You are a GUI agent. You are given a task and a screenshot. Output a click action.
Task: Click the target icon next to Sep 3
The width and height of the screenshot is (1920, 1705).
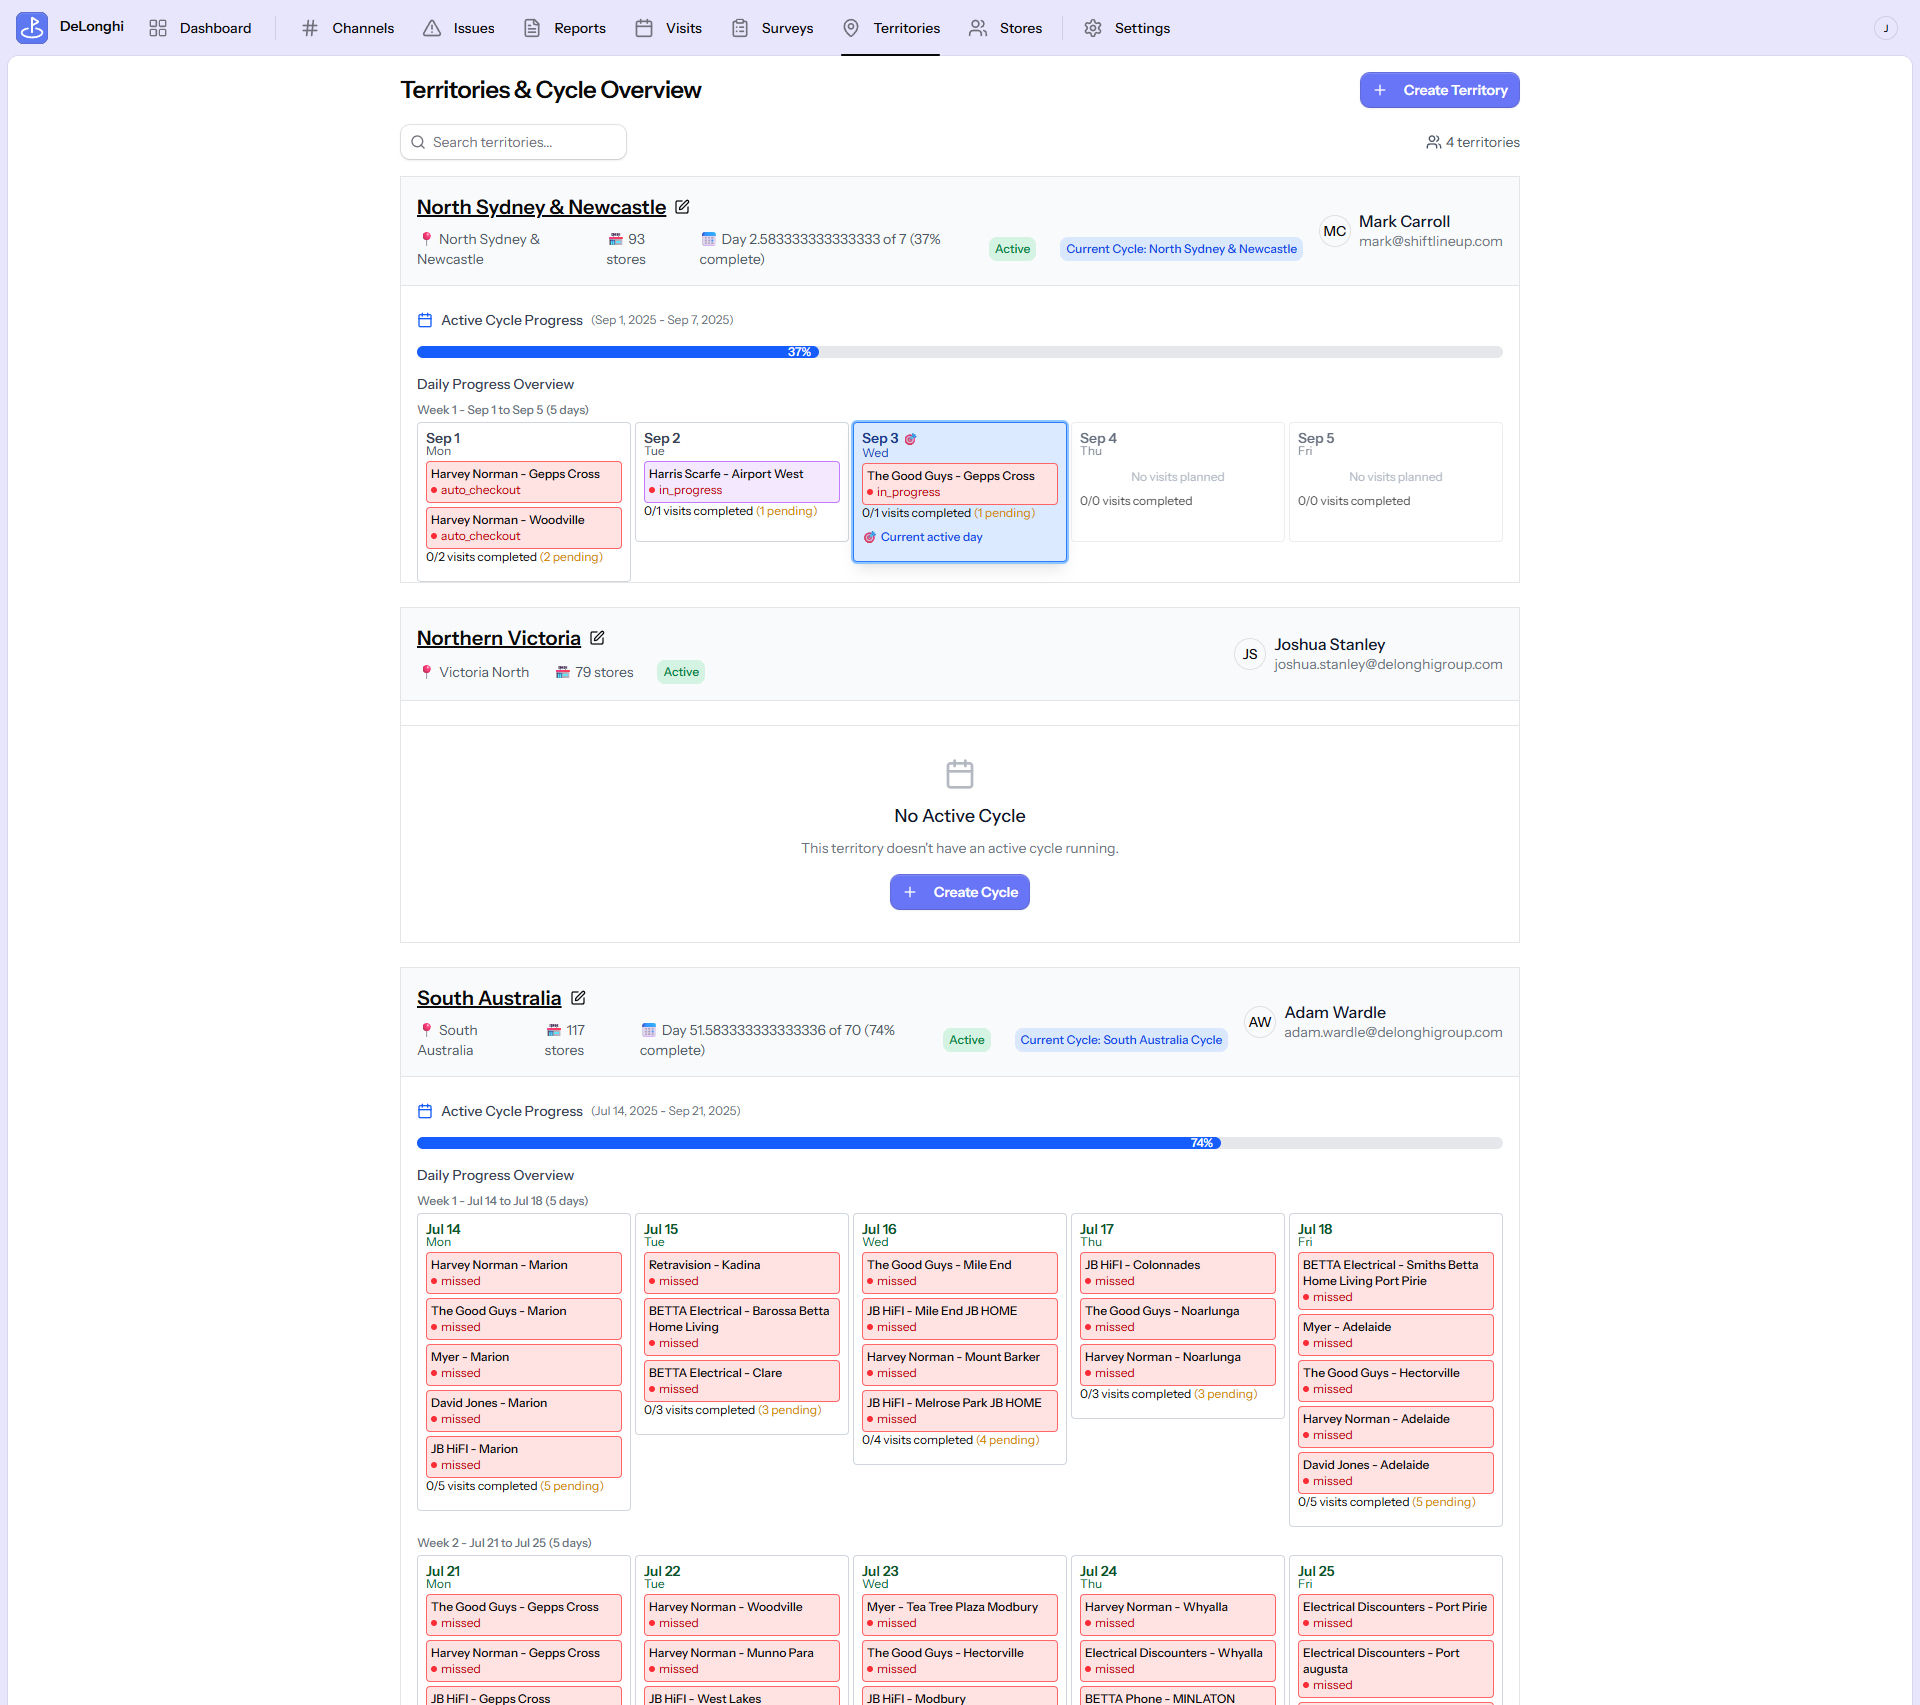click(x=910, y=439)
